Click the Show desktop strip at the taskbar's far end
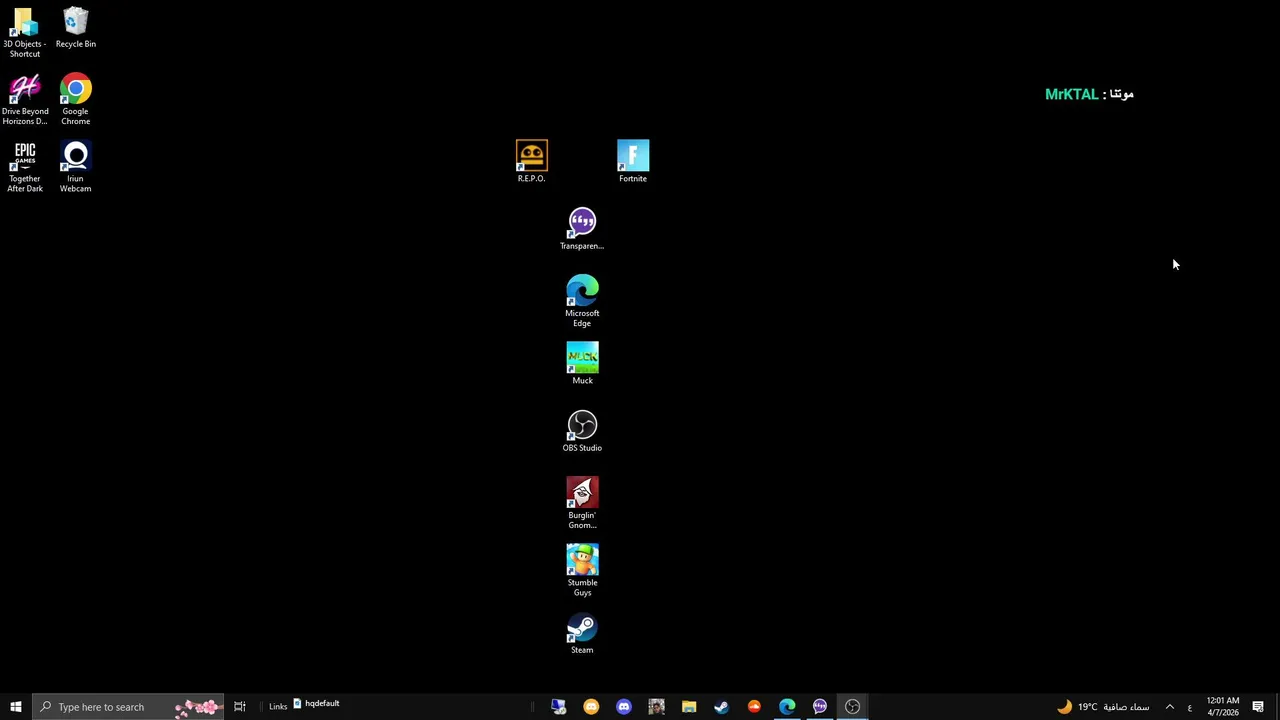 1277,707
